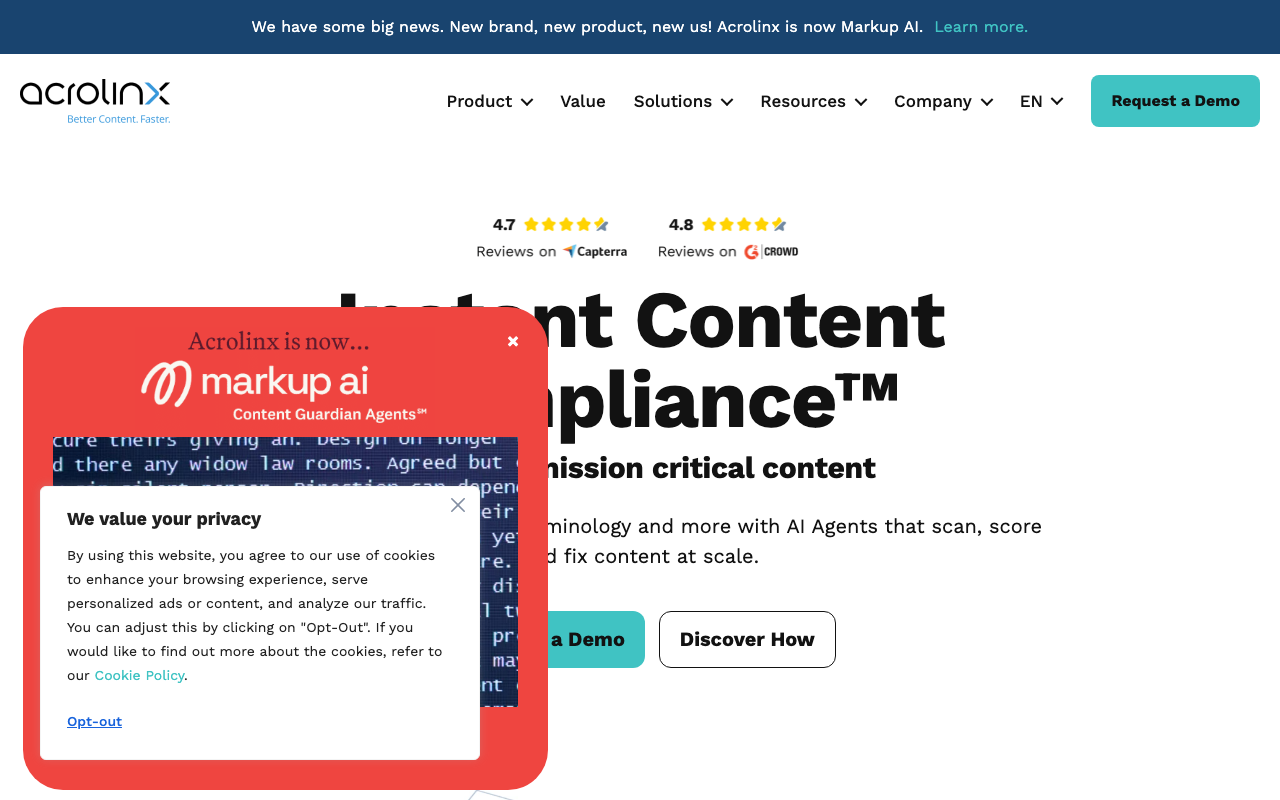Dismiss the privacy notice with X

click(458, 505)
